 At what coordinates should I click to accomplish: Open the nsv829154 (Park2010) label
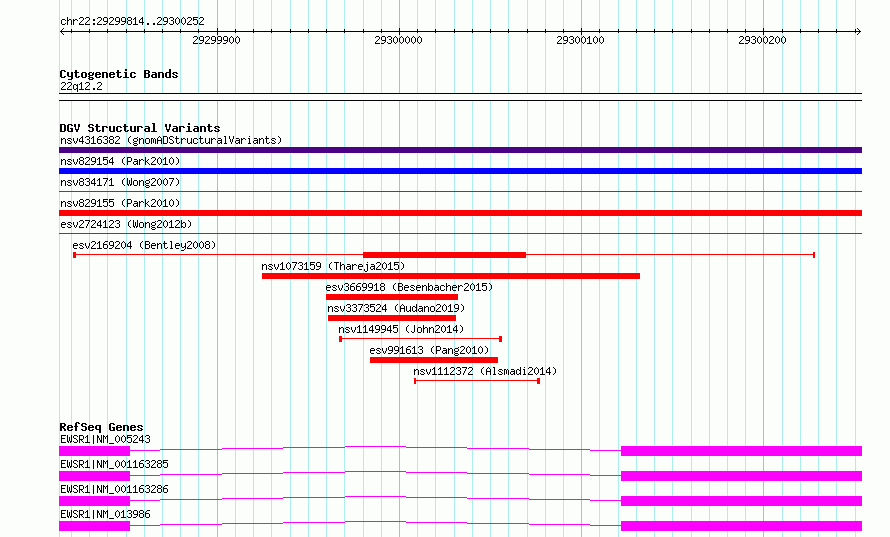click(x=120, y=161)
